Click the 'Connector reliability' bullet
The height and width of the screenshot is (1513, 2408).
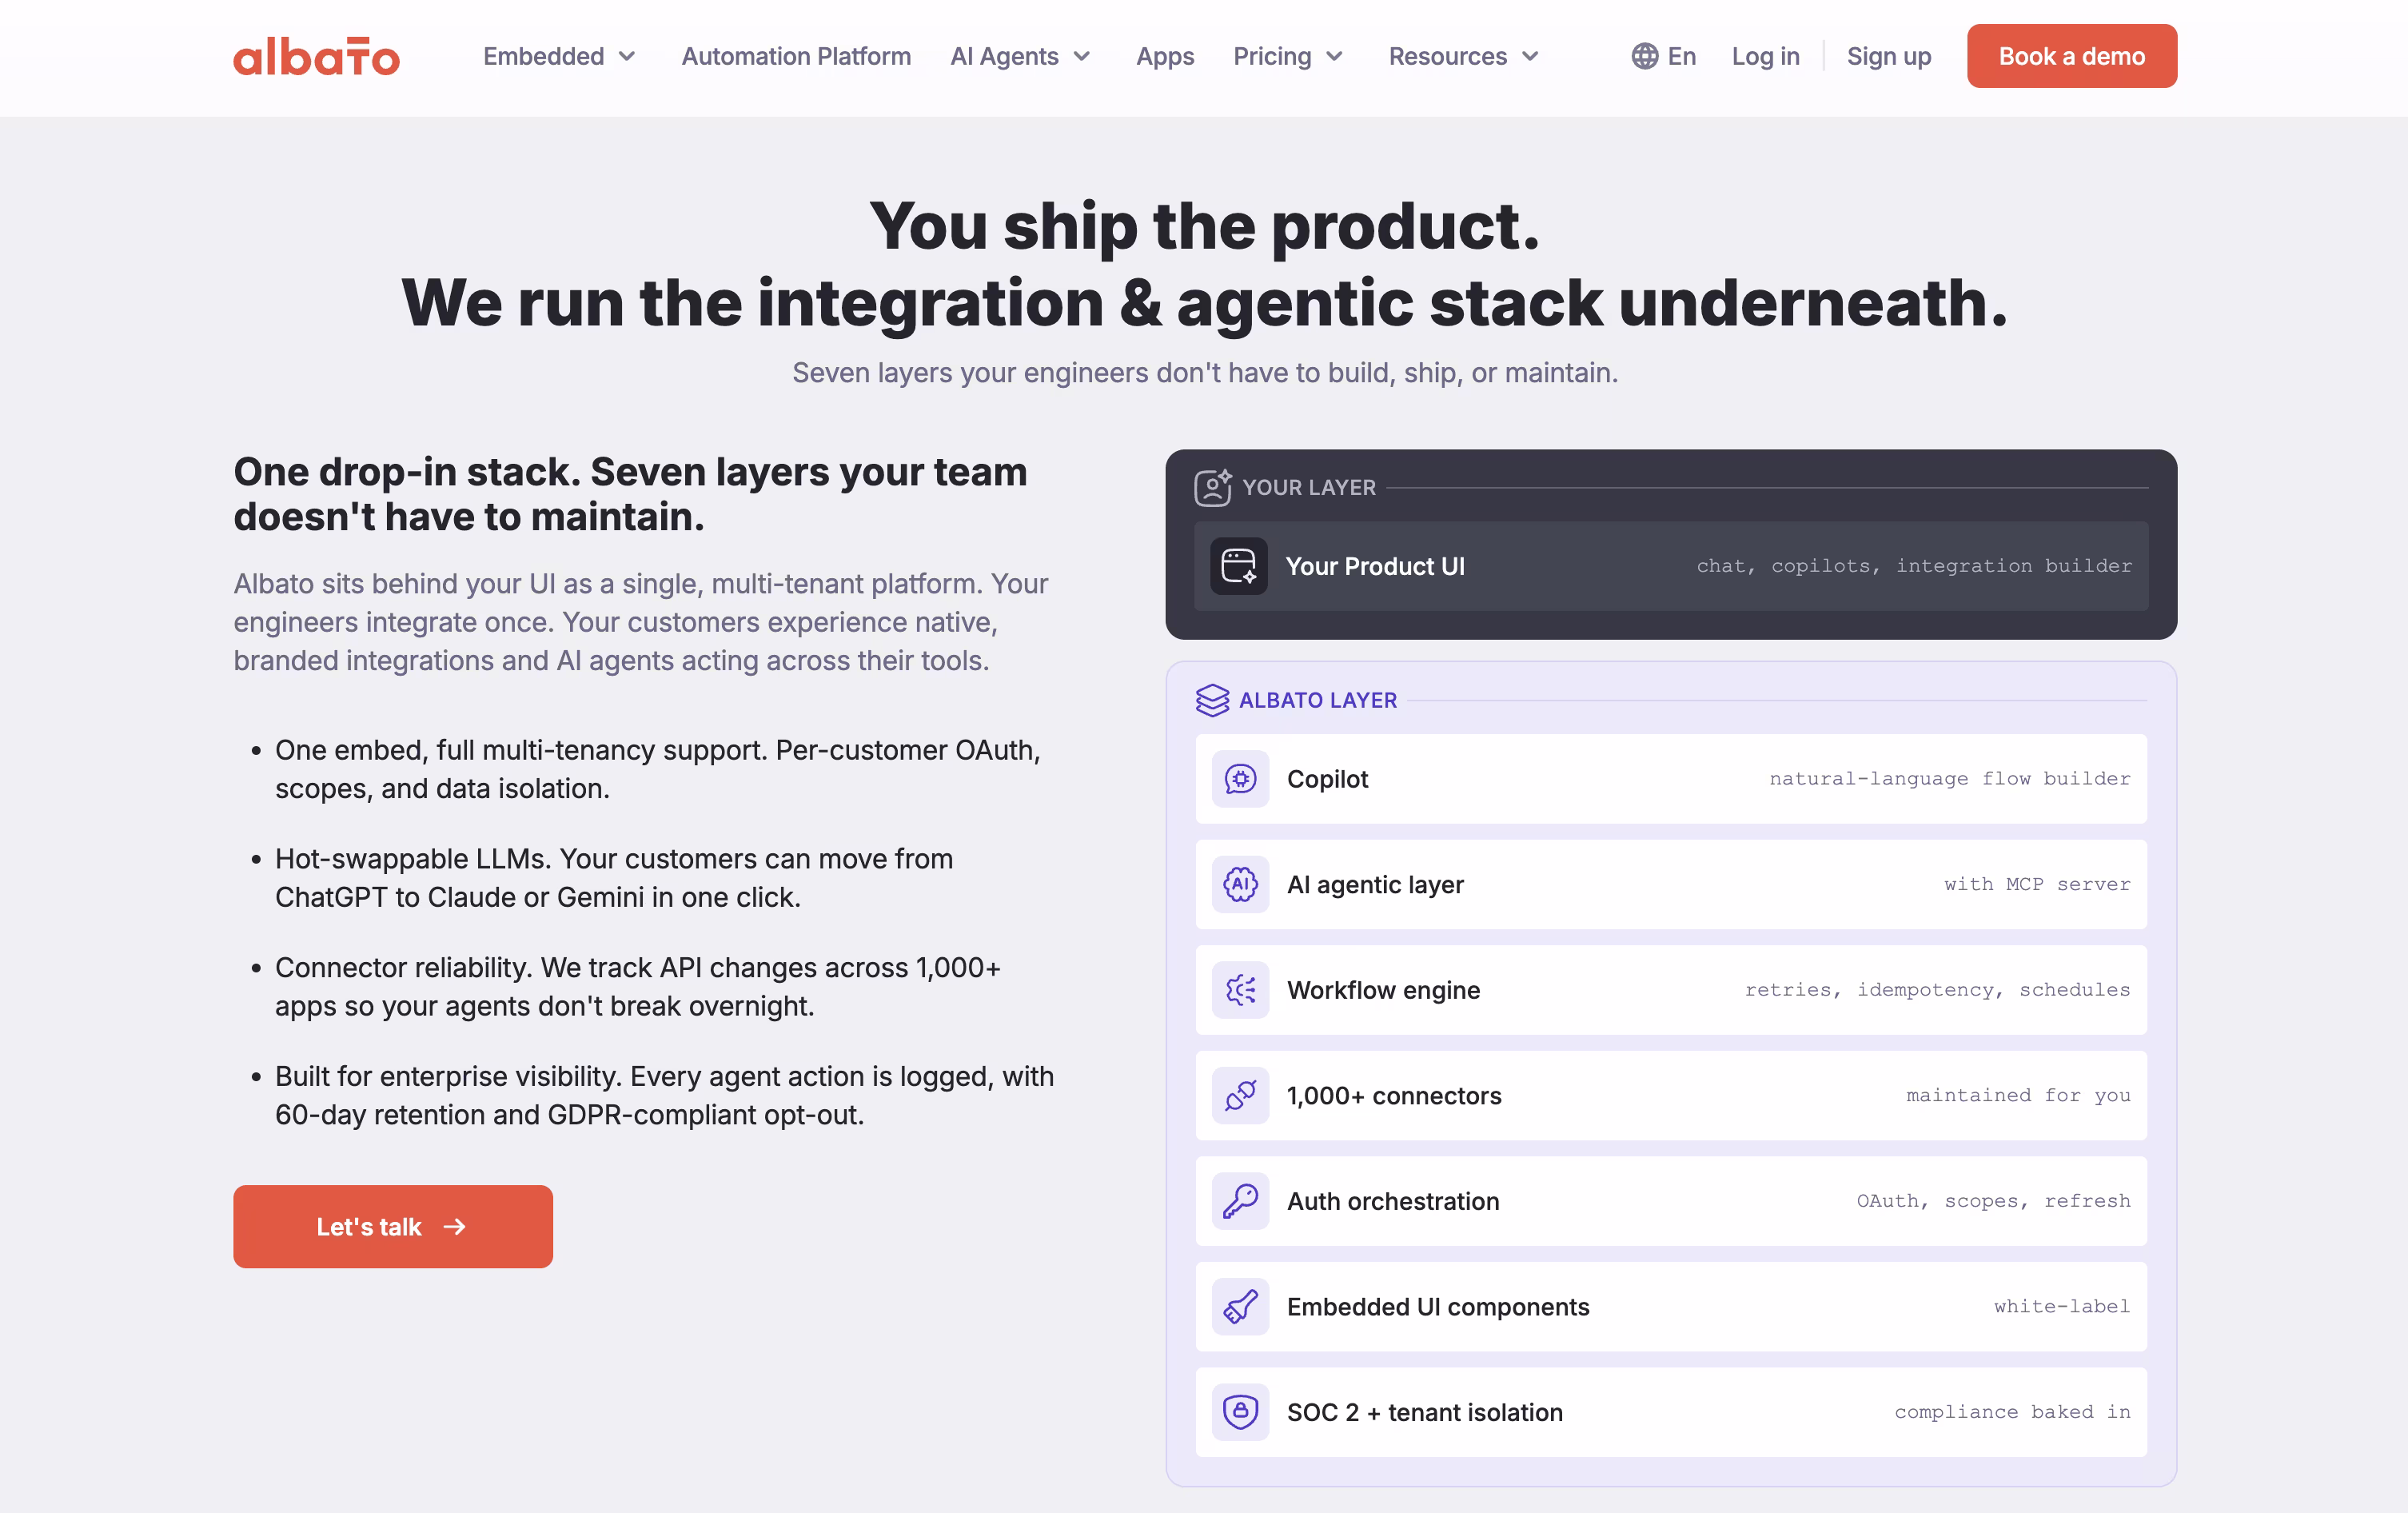[638, 987]
